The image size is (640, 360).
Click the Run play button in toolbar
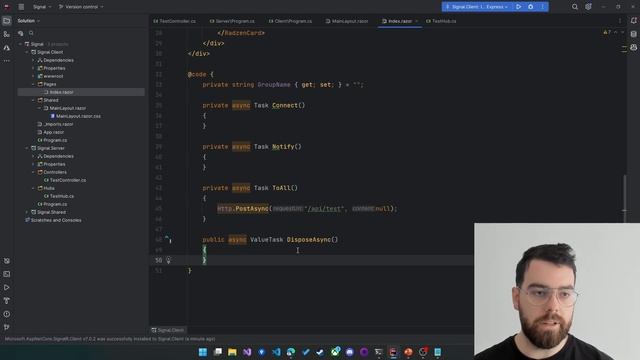(518, 7)
